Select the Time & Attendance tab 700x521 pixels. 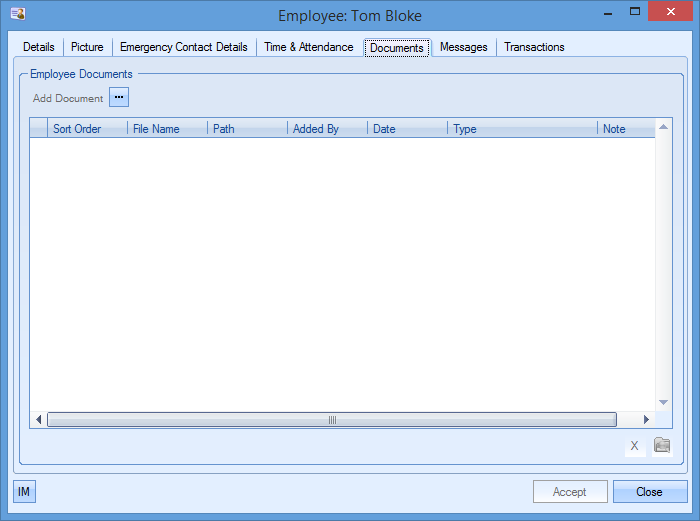point(308,47)
